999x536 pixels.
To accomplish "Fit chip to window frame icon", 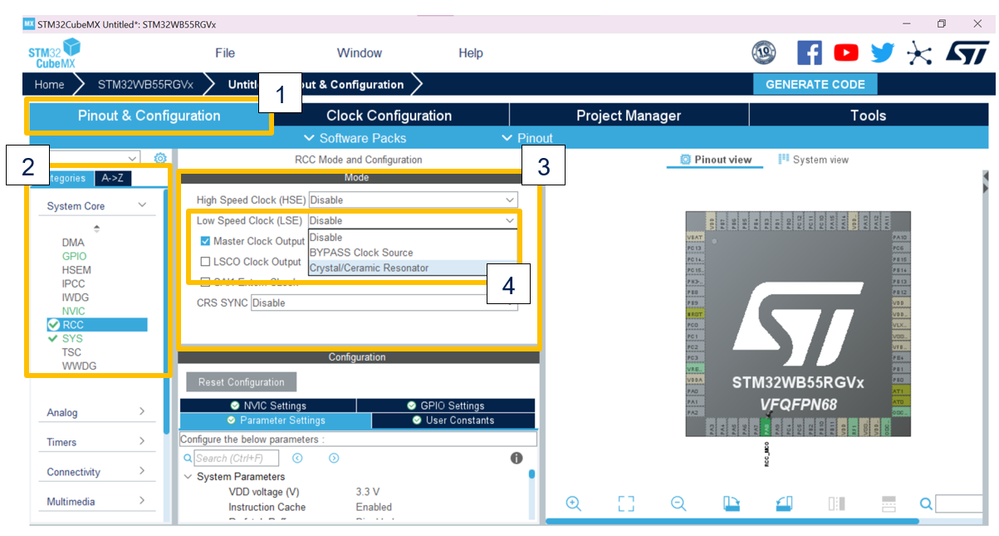I will pos(626,503).
